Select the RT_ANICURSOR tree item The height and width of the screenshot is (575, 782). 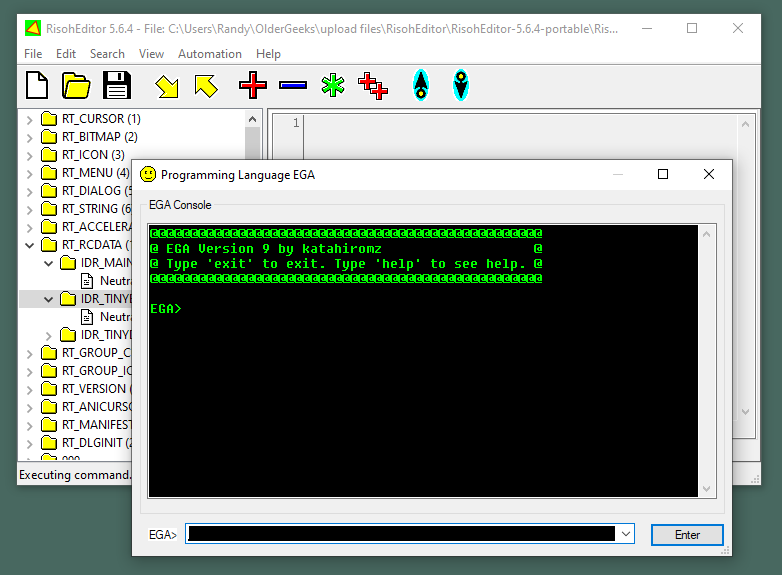(x=96, y=407)
